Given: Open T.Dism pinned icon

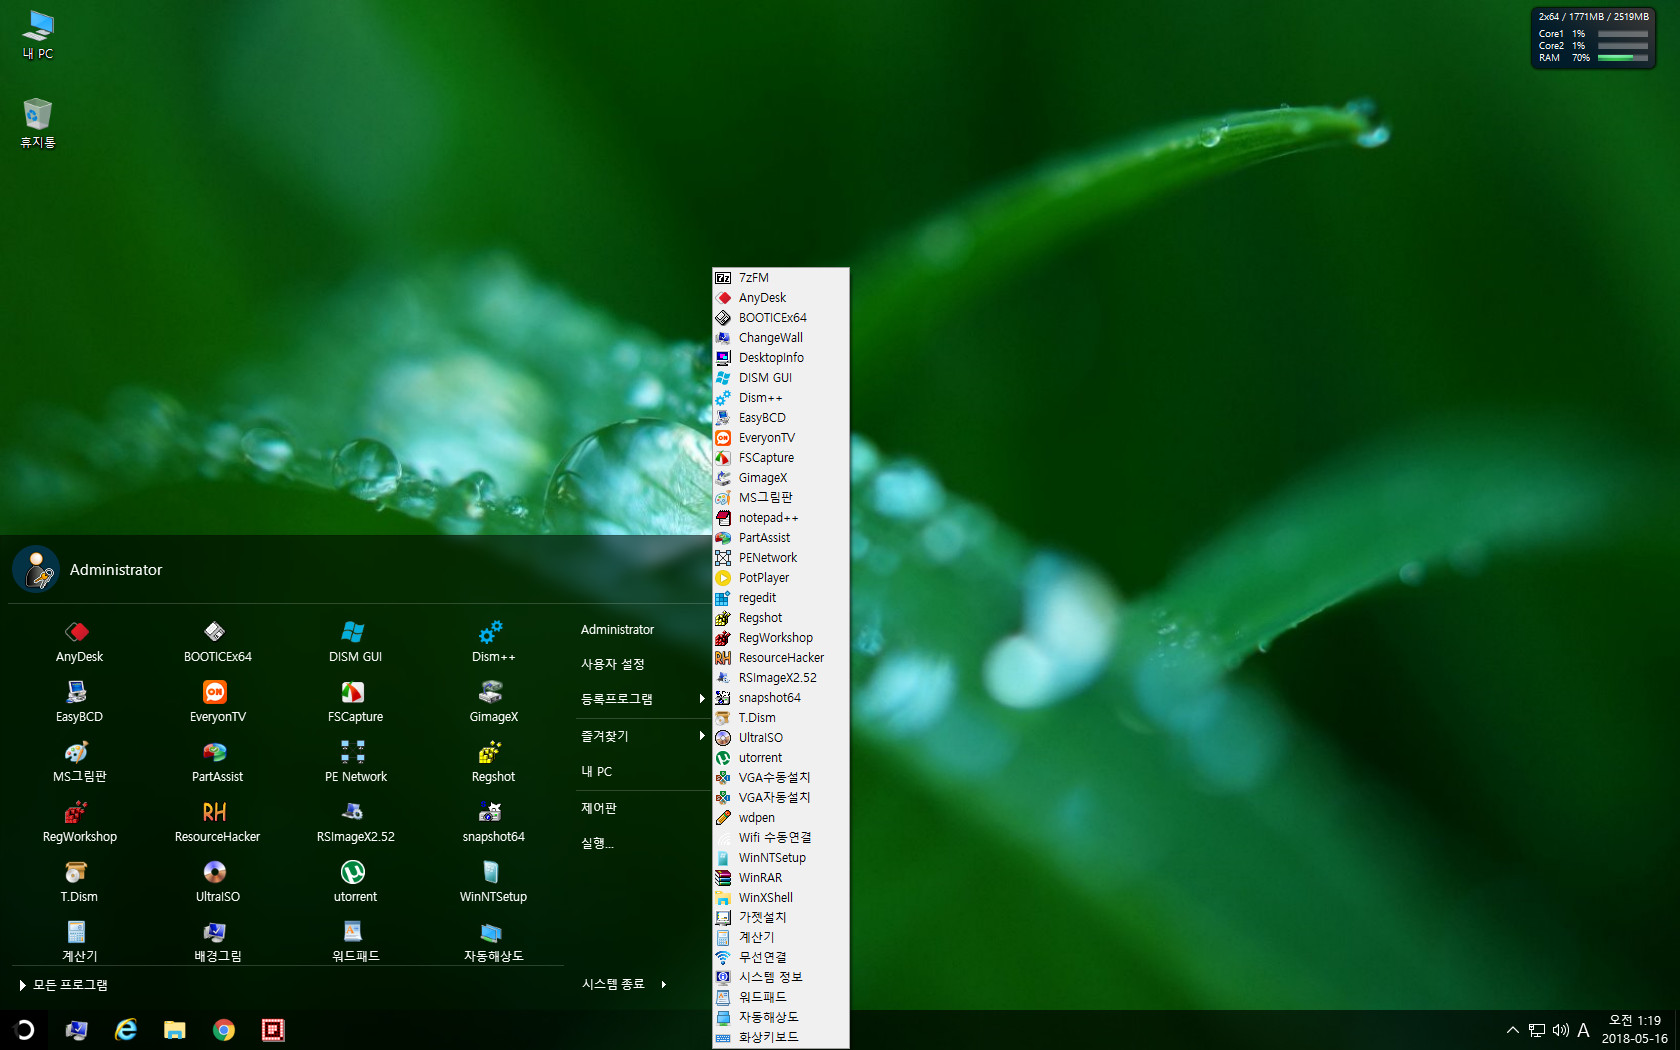Looking at the screenshot, I should point(79,882).
